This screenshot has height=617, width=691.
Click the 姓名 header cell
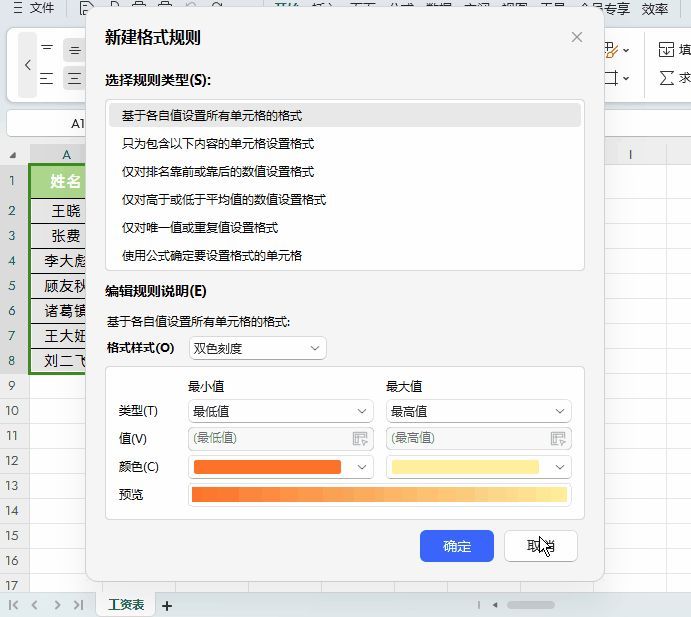[58, 181]
